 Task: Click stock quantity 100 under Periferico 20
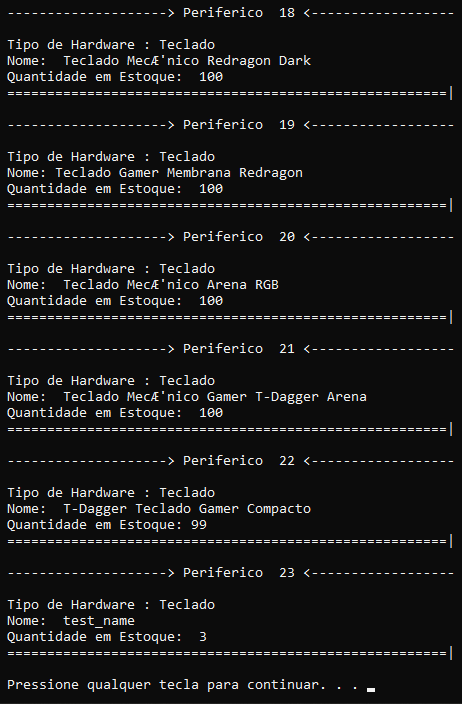pyautogui.click(x=211, y=301)
